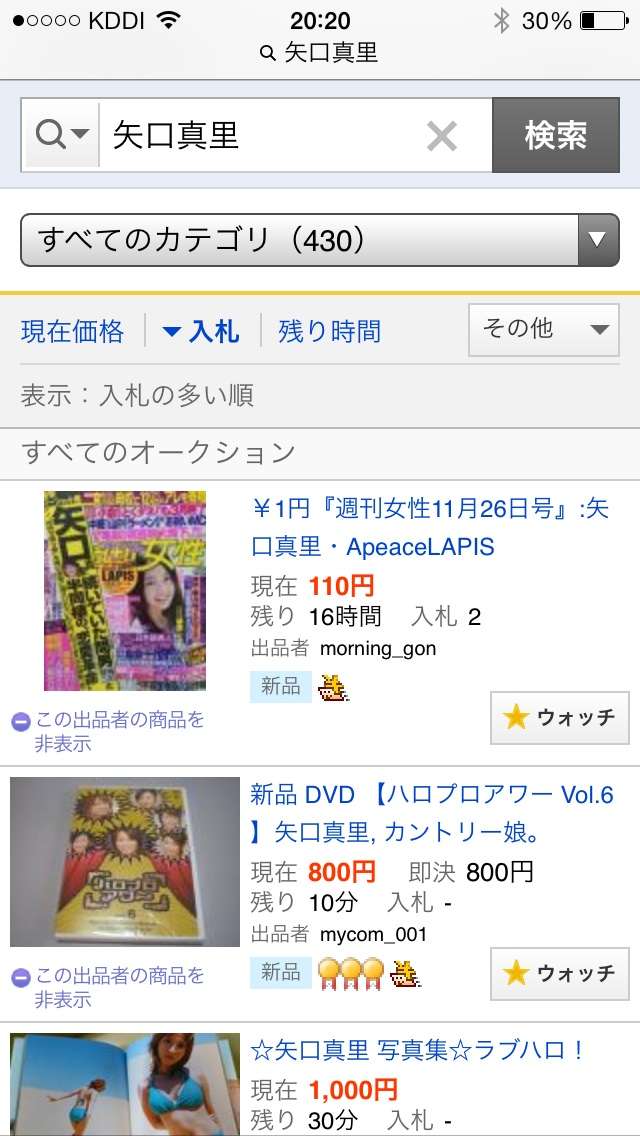Tap the 新品 badge on the DVD listing

click(x=280, y=972)
